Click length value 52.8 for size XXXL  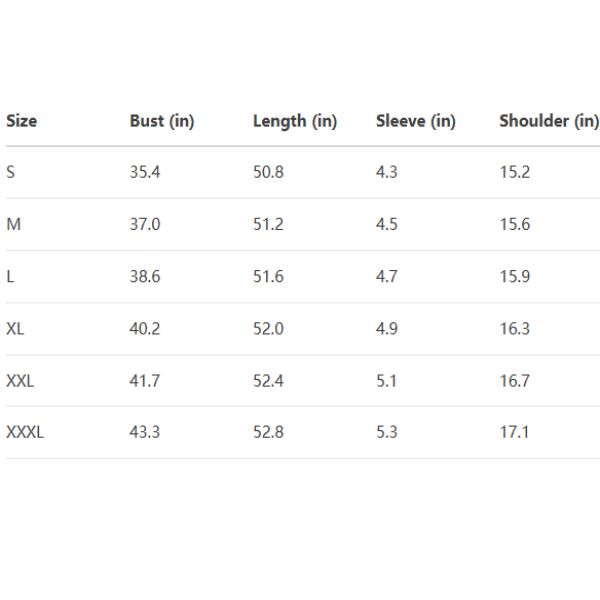(x=268, y=432)
